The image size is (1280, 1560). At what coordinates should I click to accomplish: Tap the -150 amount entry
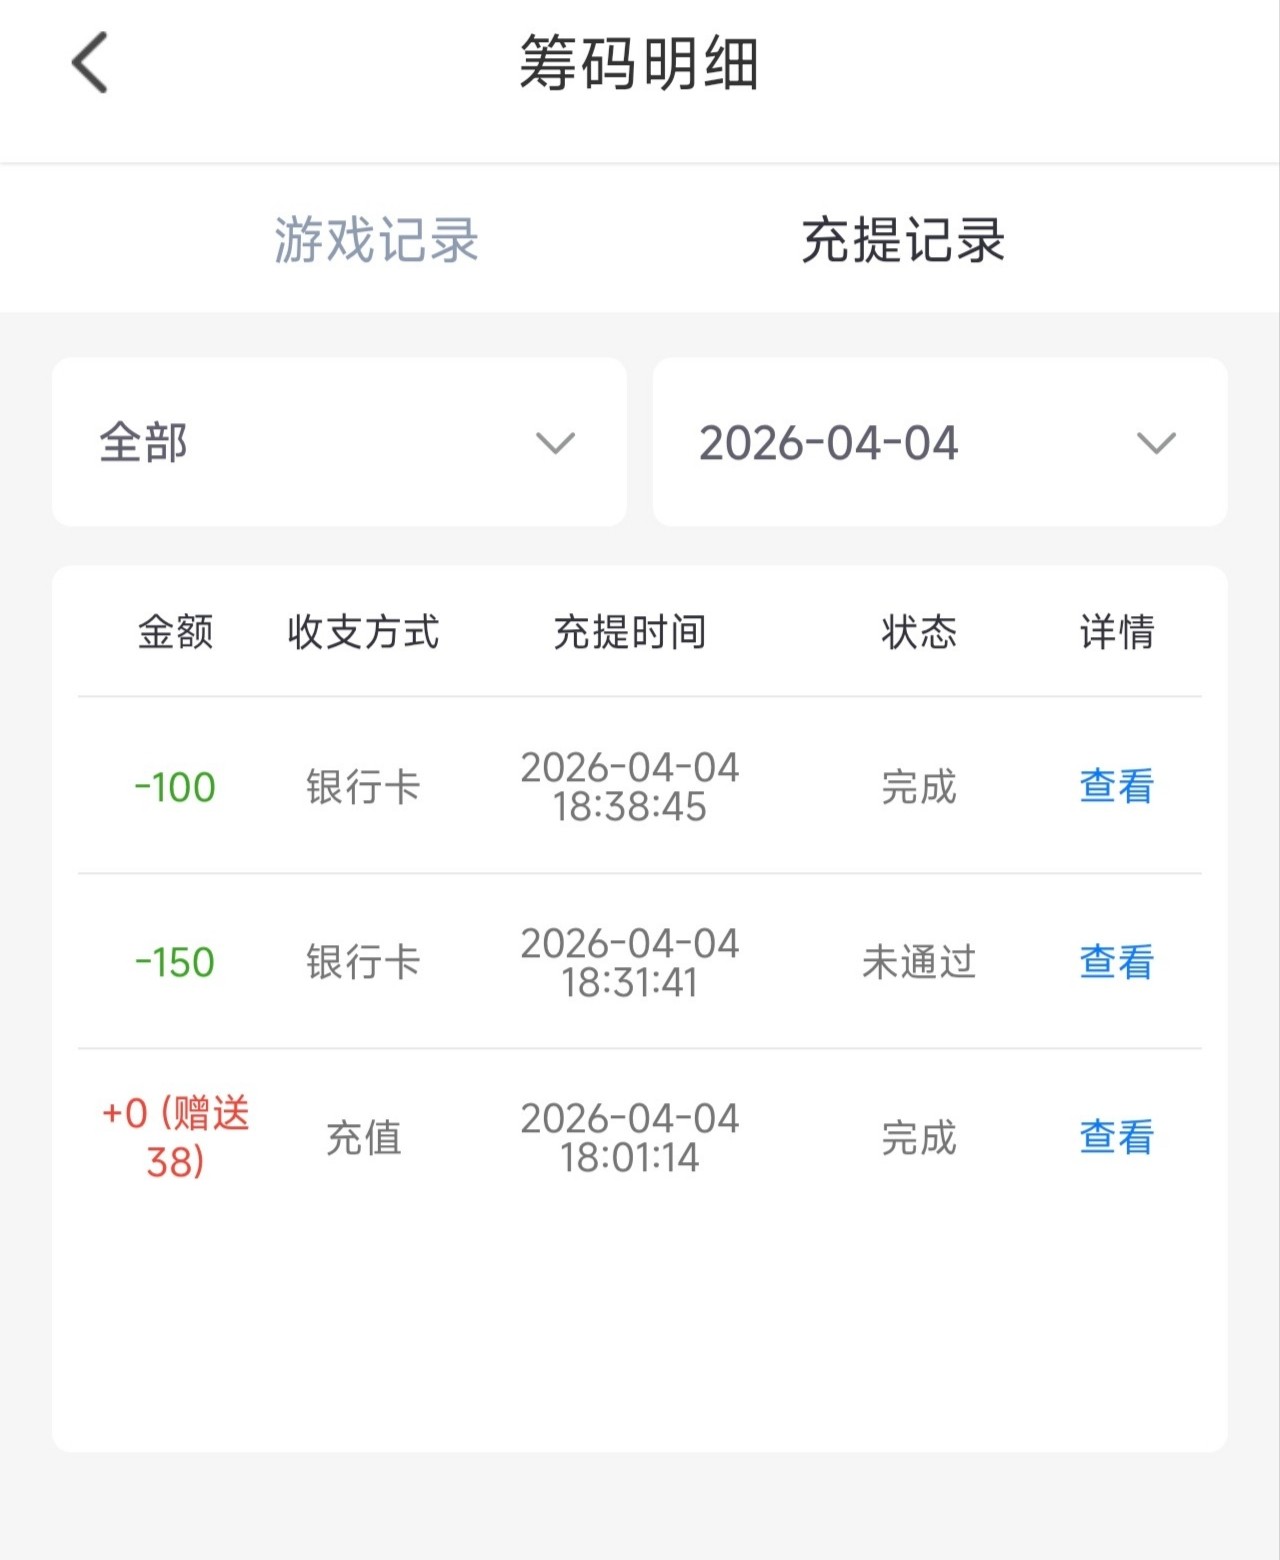point(175,962)
